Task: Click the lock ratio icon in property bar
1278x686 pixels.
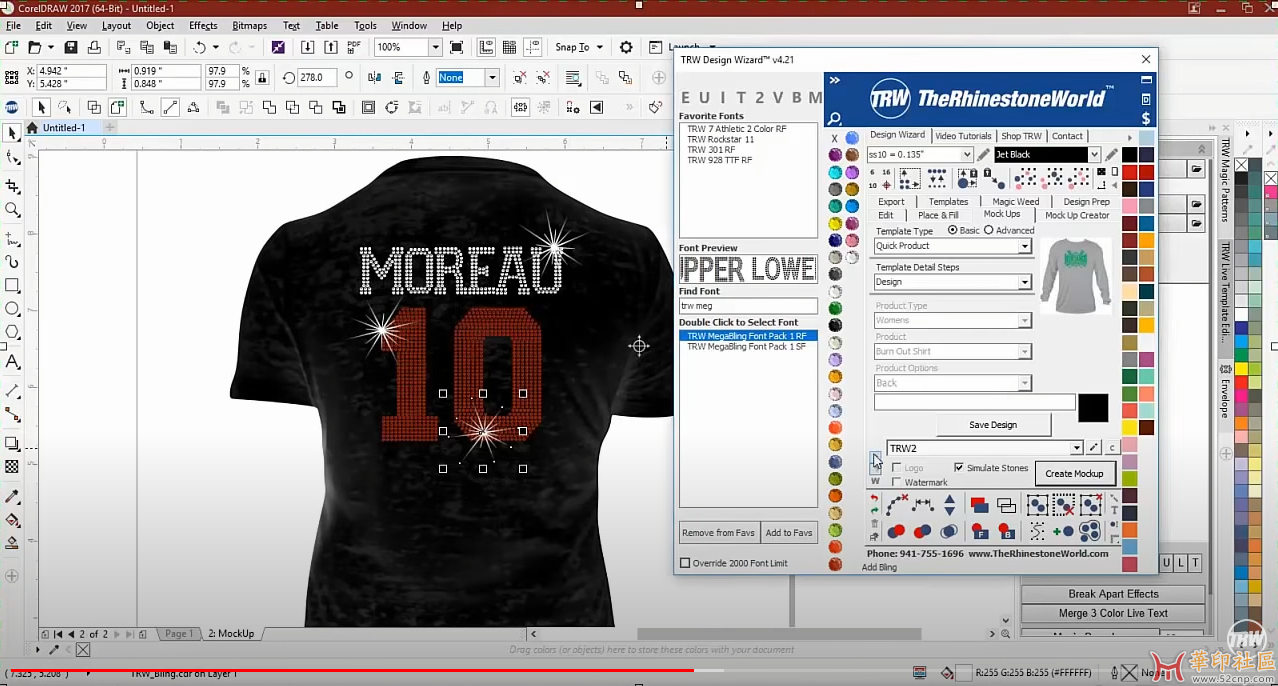Action: click(x=262, y=78)
